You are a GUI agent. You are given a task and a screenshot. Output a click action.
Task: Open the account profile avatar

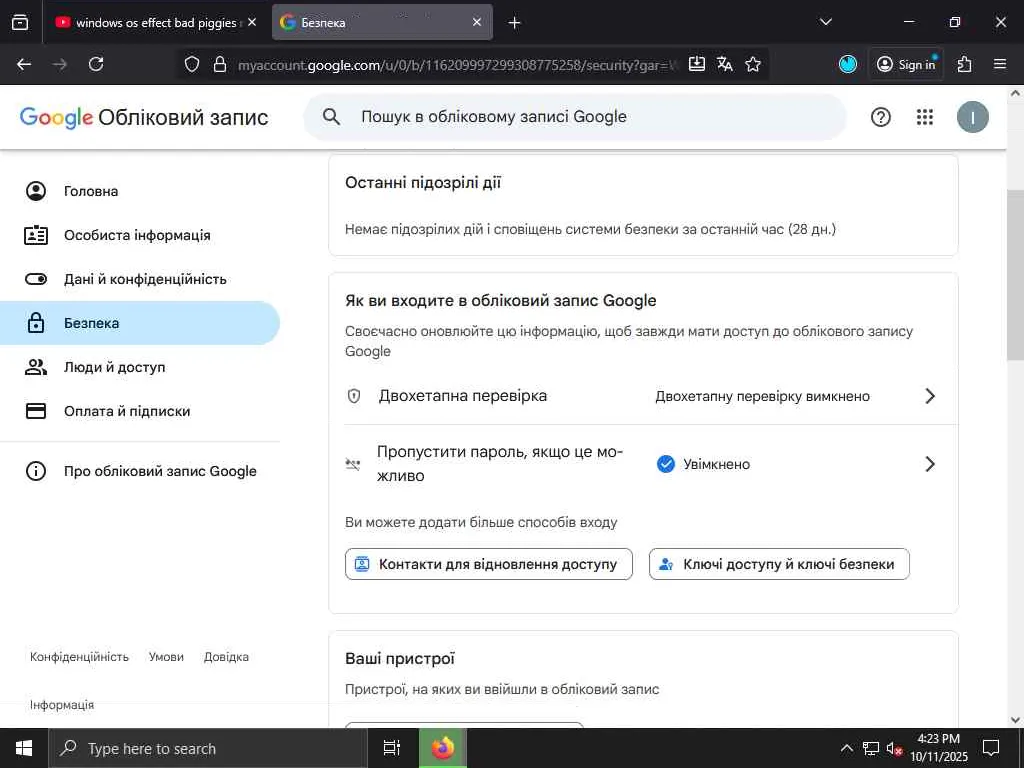tap(972, 118)
